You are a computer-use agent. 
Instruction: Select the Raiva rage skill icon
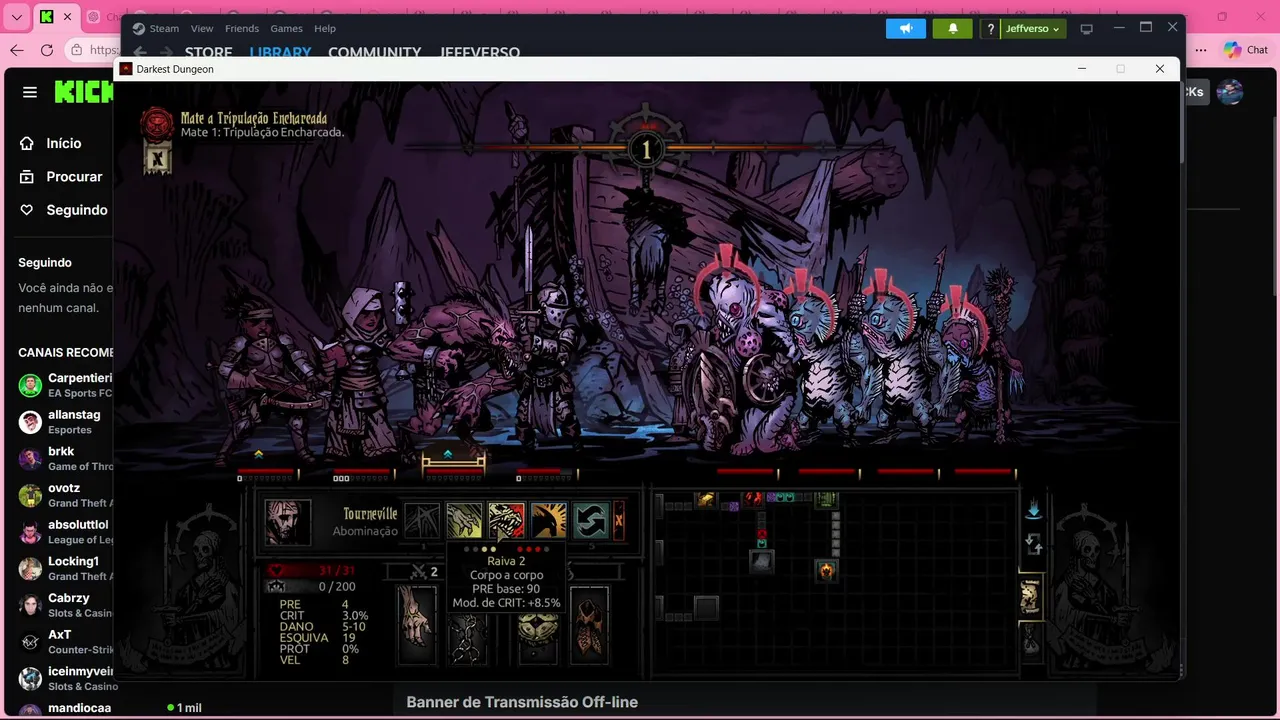pos(507,521)
